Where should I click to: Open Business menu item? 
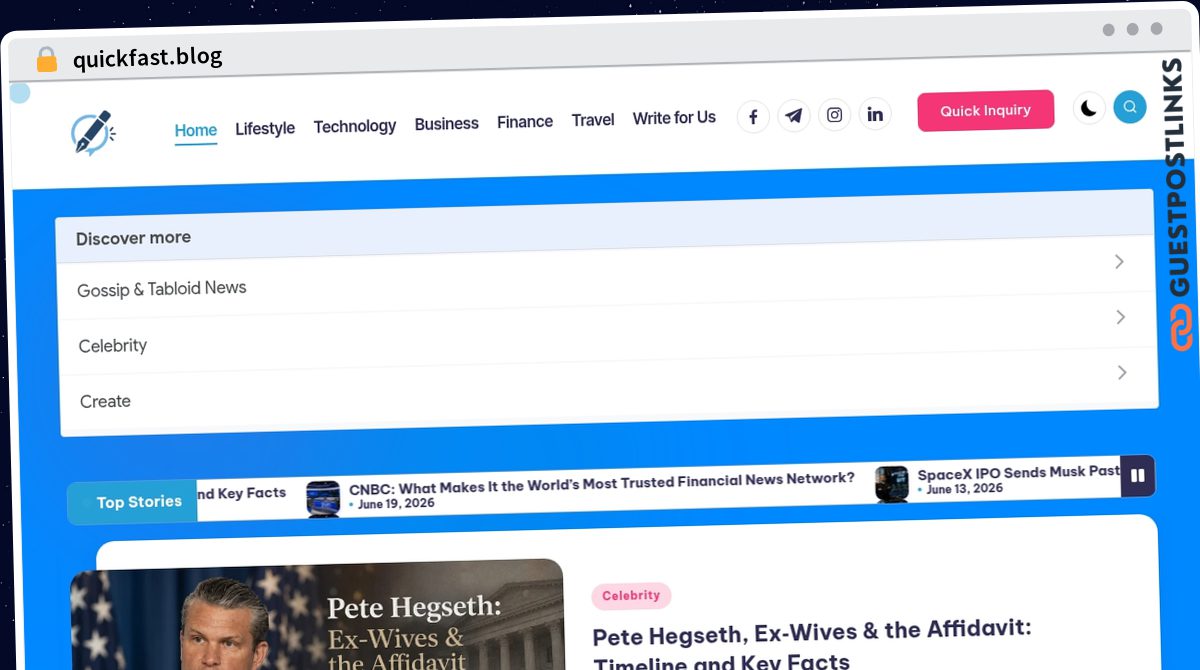(447, 124)
